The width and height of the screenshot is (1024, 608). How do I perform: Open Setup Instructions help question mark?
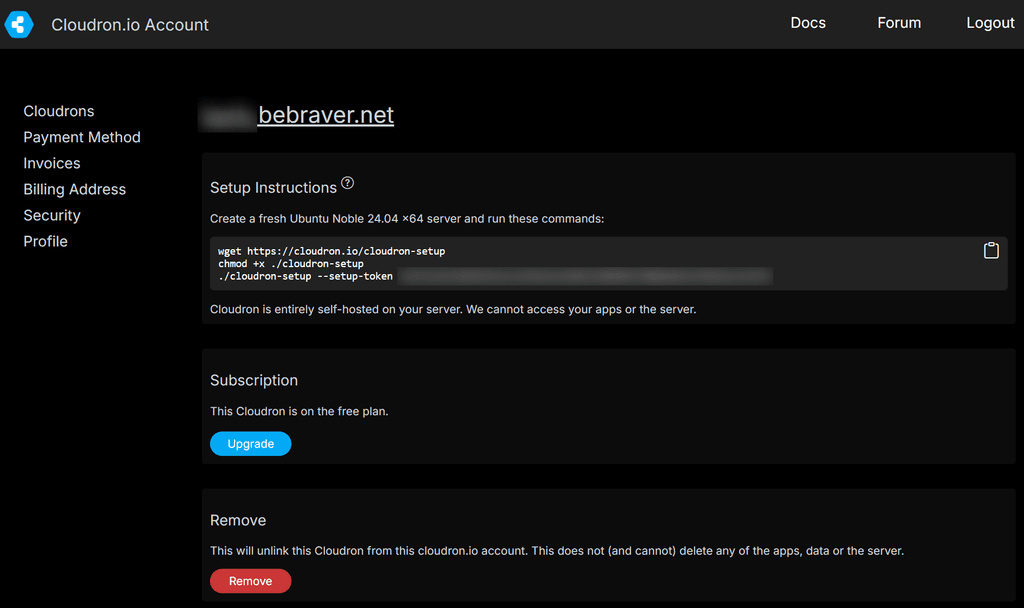(347, 184)
